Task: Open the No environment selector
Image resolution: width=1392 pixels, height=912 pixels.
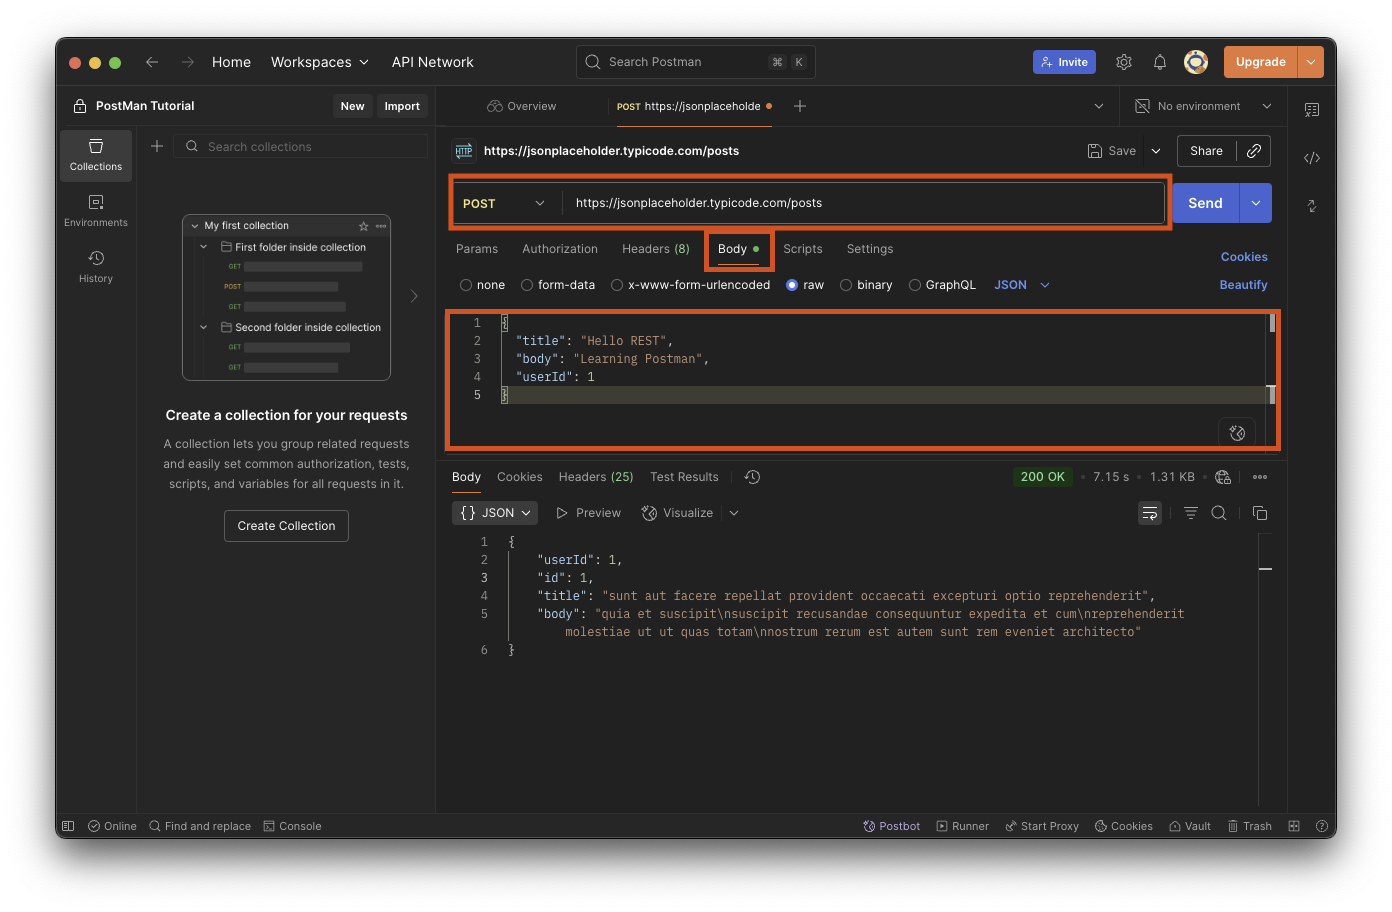Action: click(x=1203, y=106)
